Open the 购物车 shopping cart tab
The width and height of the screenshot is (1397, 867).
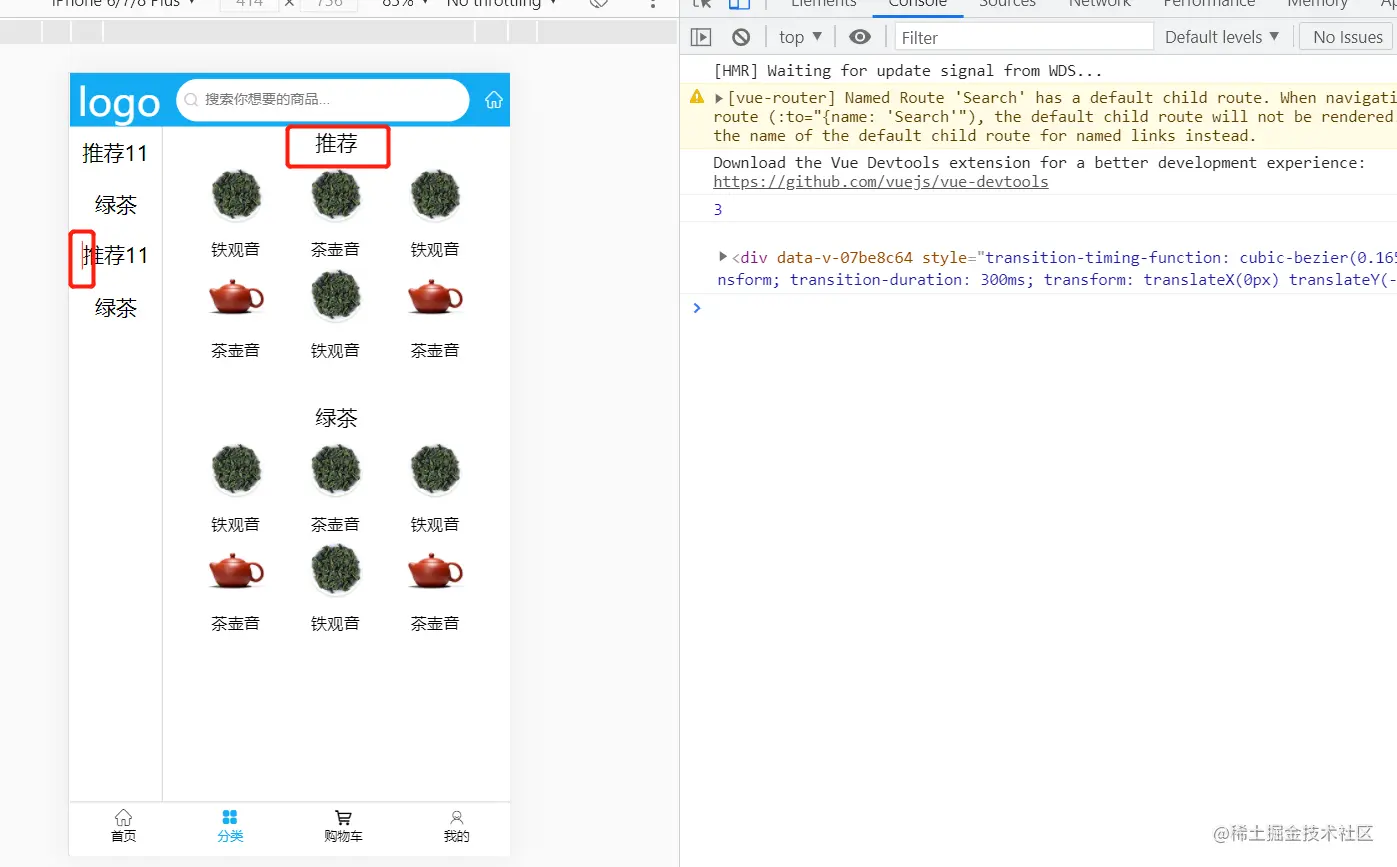343,826
